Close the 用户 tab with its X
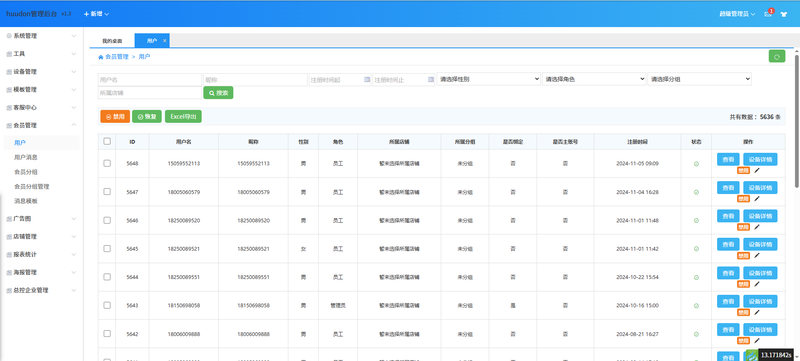Viewport: 800px width, 361px height. [x=164, y=40]
